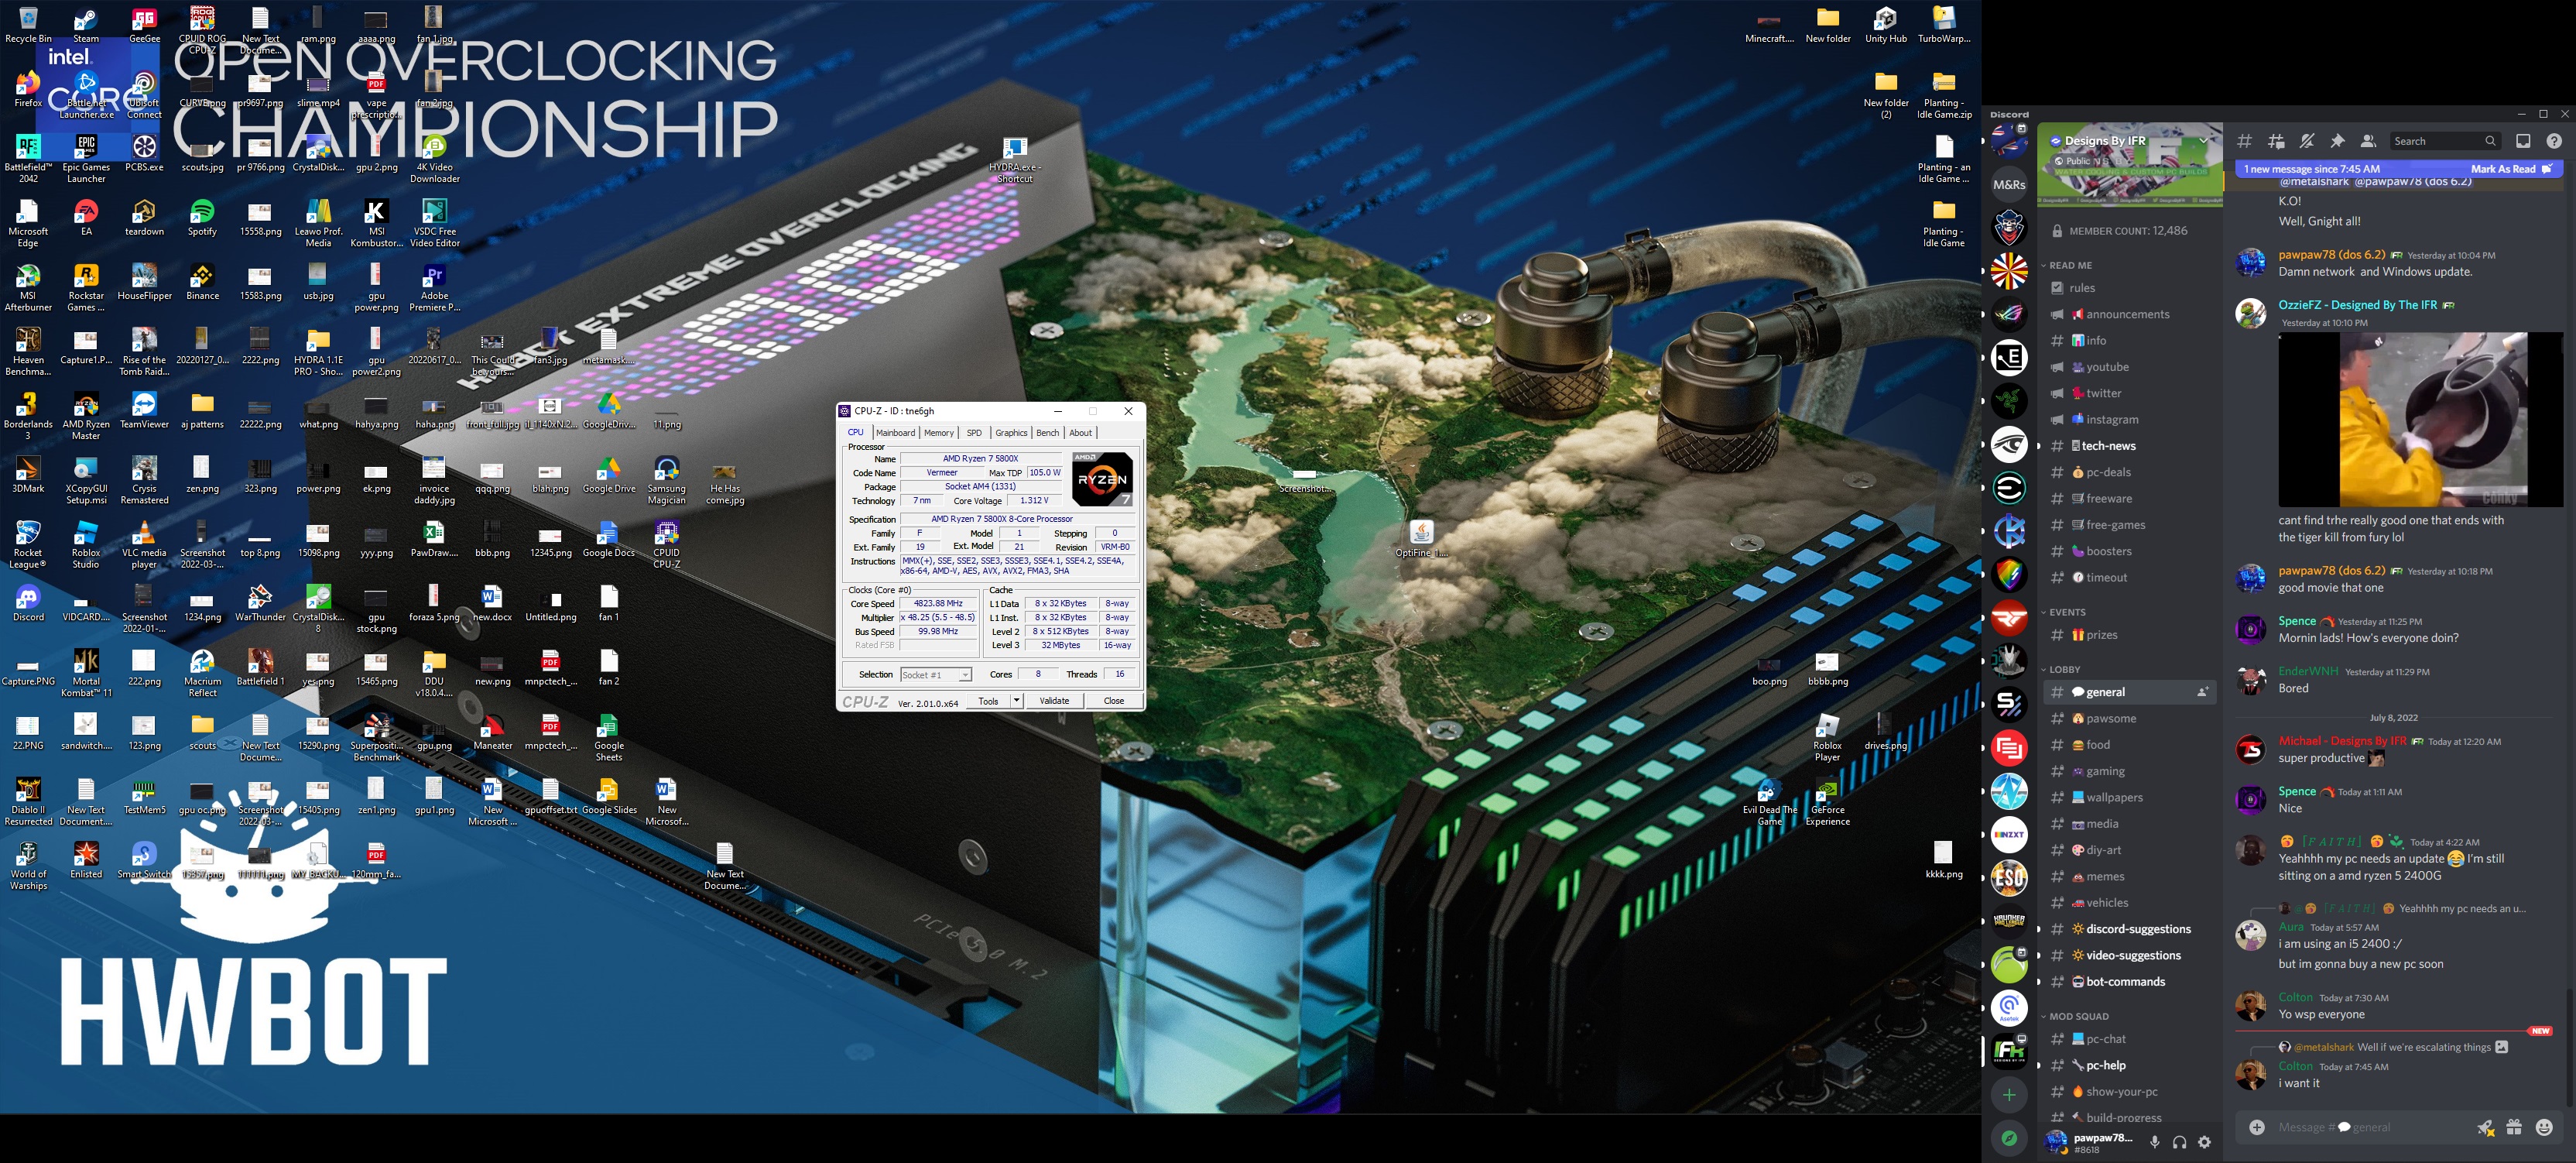Open the Recycle Bin
Screen dimensions: 2576x1163
(28, 25)
